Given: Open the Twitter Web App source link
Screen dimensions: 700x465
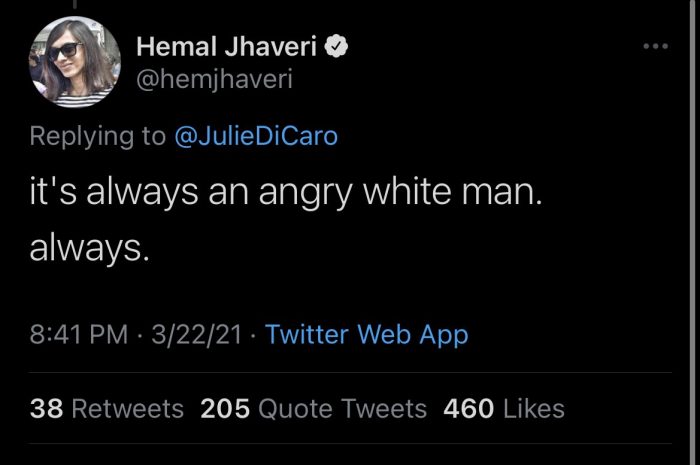Looking at the screenshot, I should click(x=367, y=334).
